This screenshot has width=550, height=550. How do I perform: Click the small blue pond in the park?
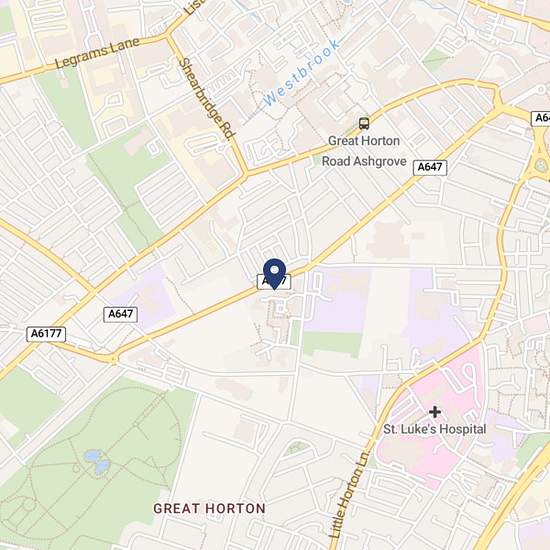(x=97, y=462)
